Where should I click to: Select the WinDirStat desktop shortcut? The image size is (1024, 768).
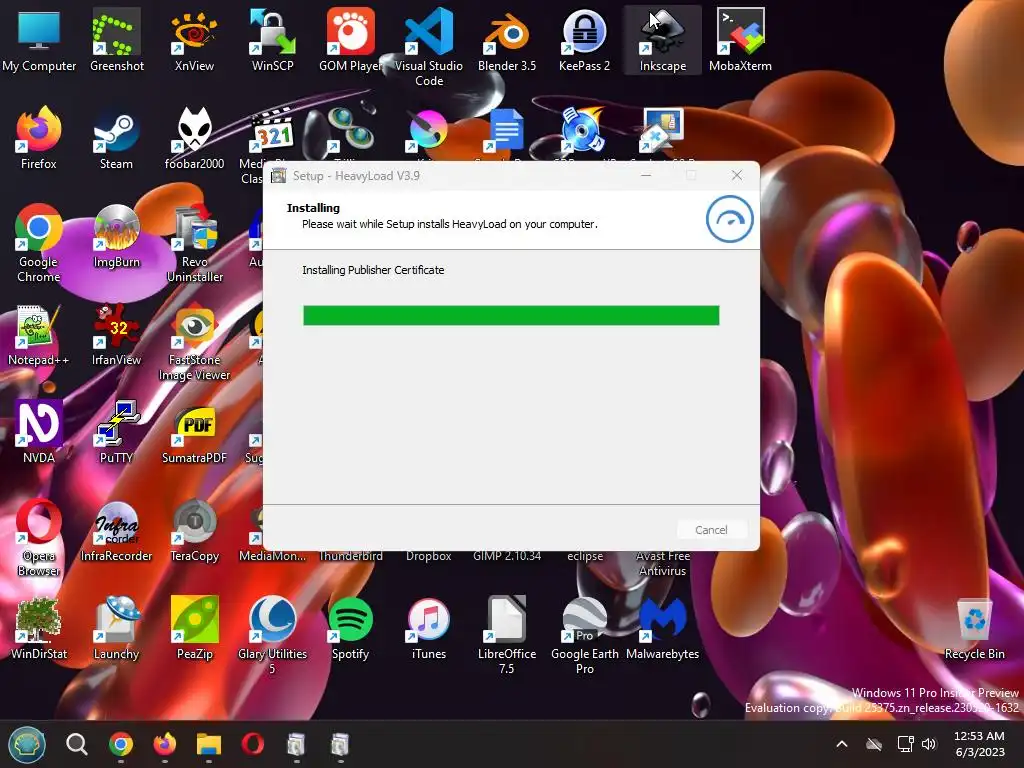(39, 628)
